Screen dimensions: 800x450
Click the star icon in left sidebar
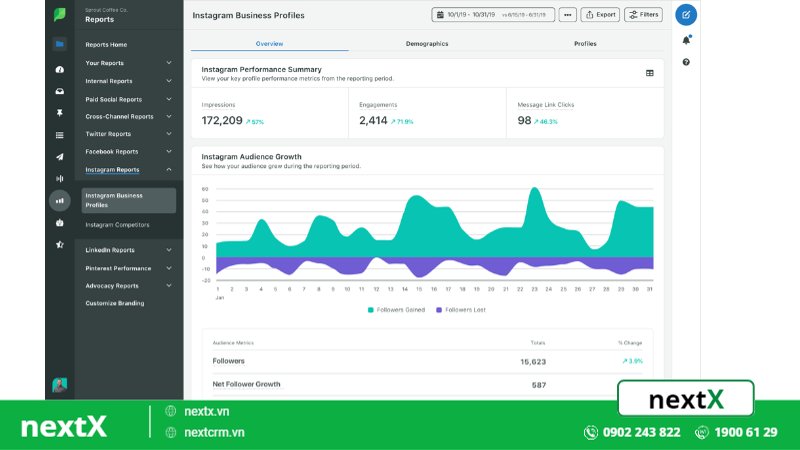tap(60, 244)
